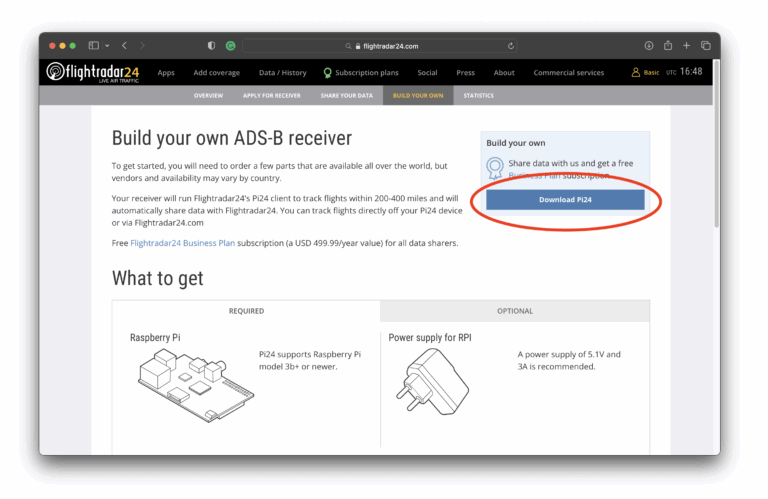Image resolution: width=768 pixels, height=499 pixels.
Task: Open the Safari downloads icon
Action: click(649, 46)
